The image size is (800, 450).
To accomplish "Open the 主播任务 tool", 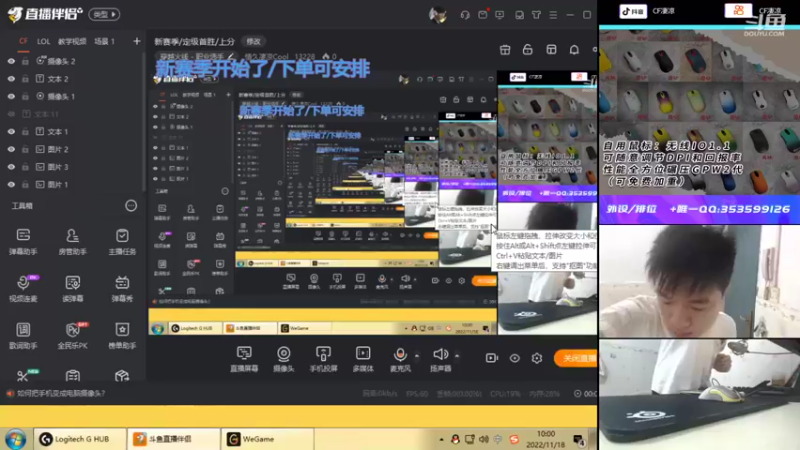I will [122, 242].
